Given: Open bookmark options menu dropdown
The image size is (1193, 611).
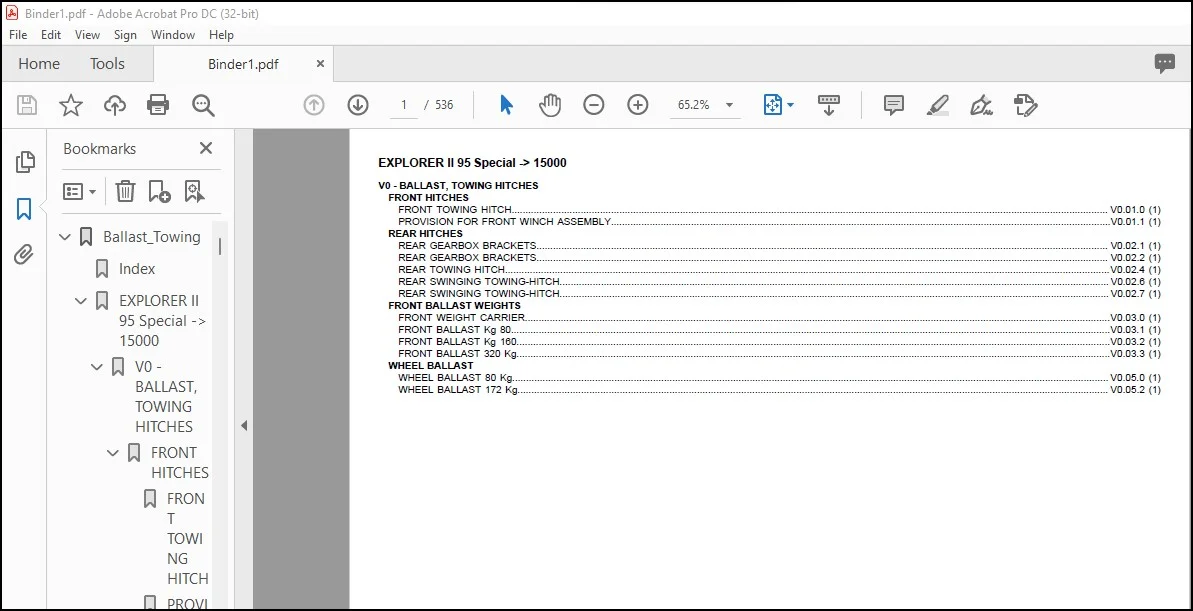Looking at the screenshot, I should [x=79, y=191].
